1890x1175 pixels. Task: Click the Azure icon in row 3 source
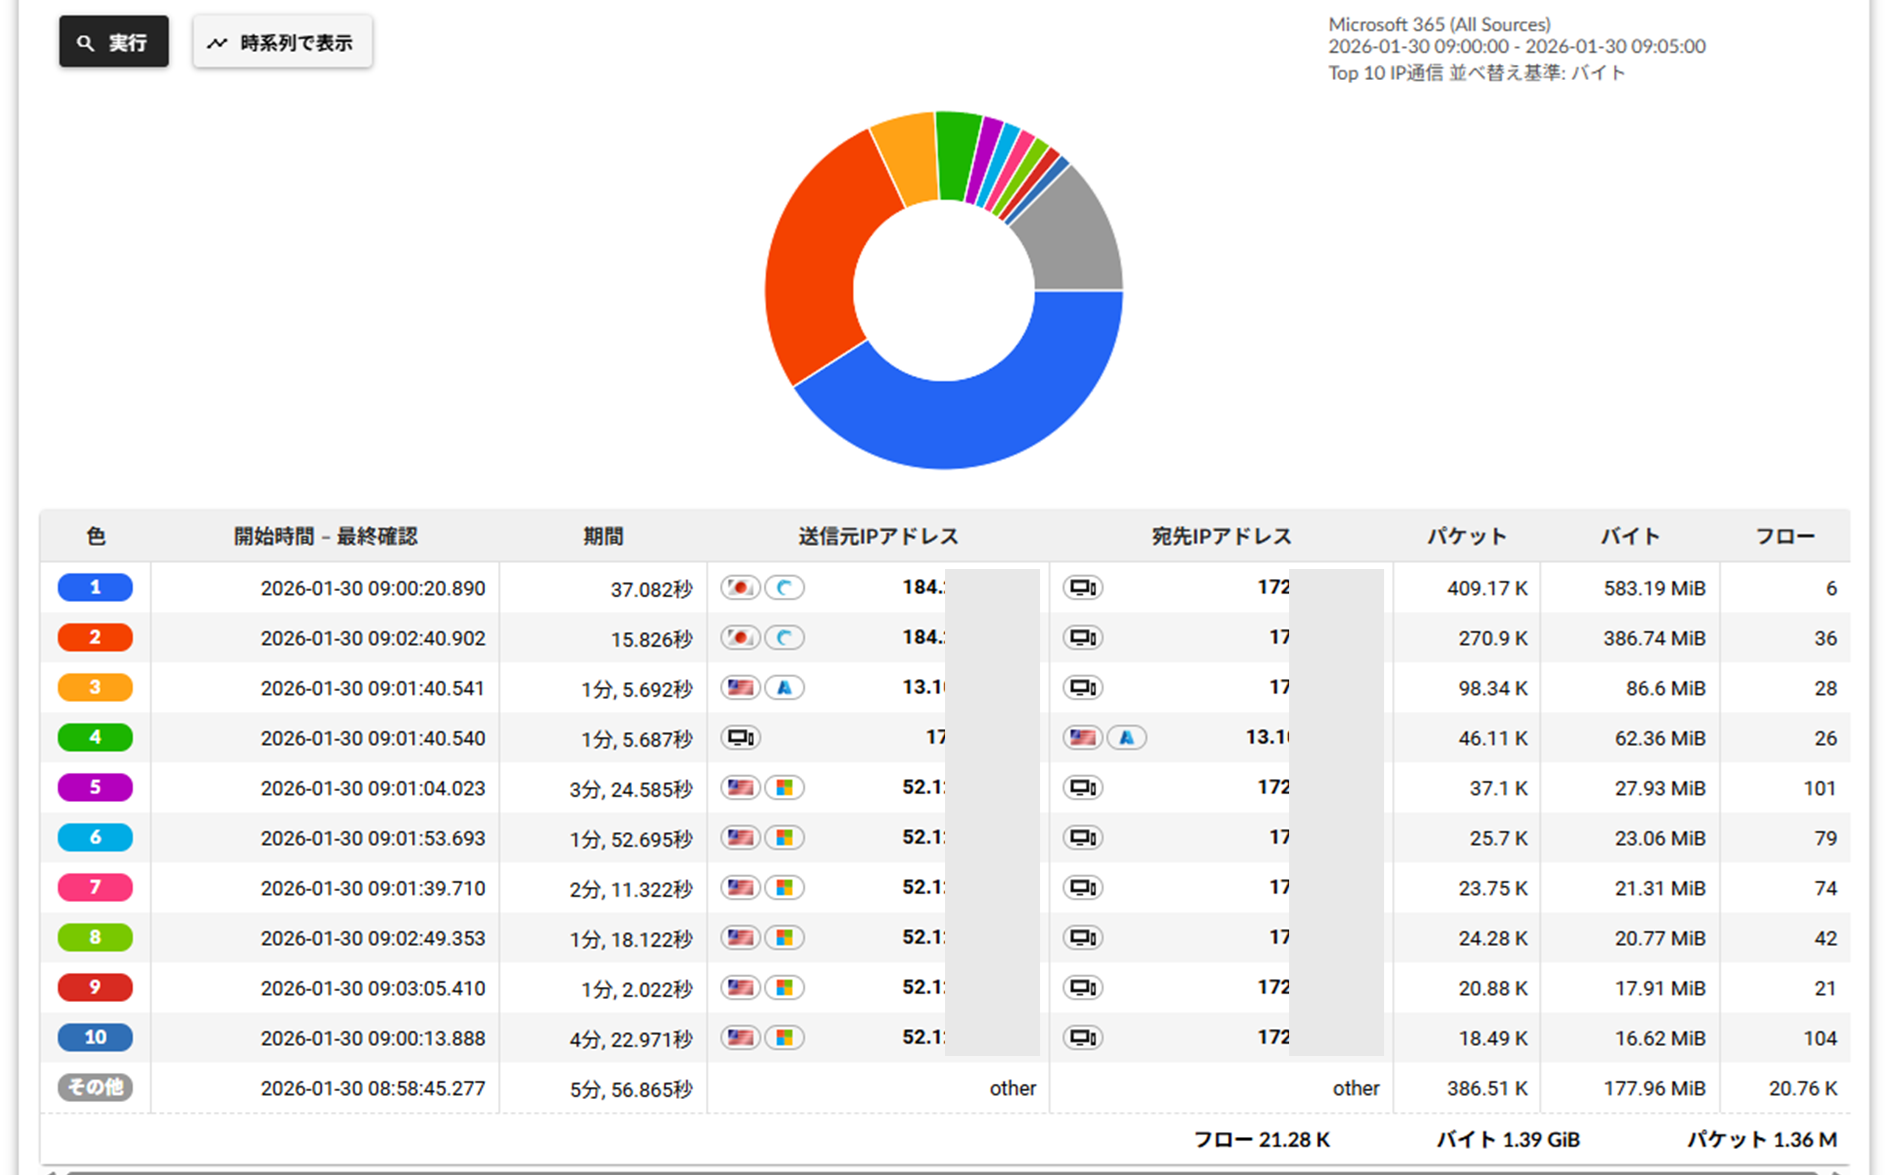pyautogui.click(x=785, y=688)
